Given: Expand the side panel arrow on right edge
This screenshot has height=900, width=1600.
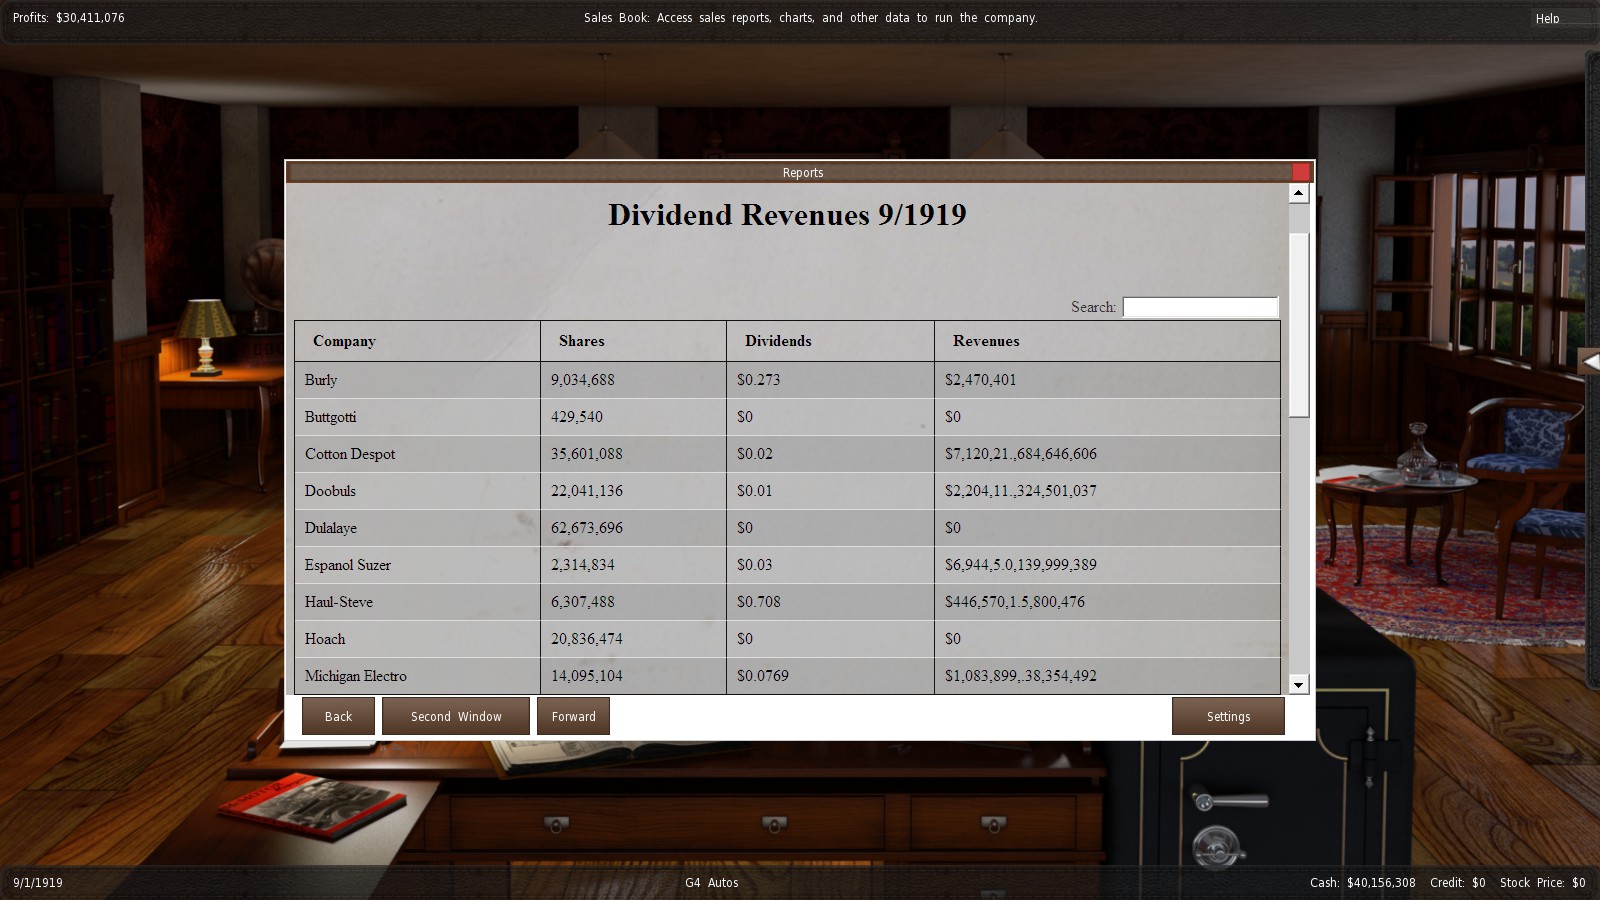Looking at the screenshot, I should coord(1589,362).
